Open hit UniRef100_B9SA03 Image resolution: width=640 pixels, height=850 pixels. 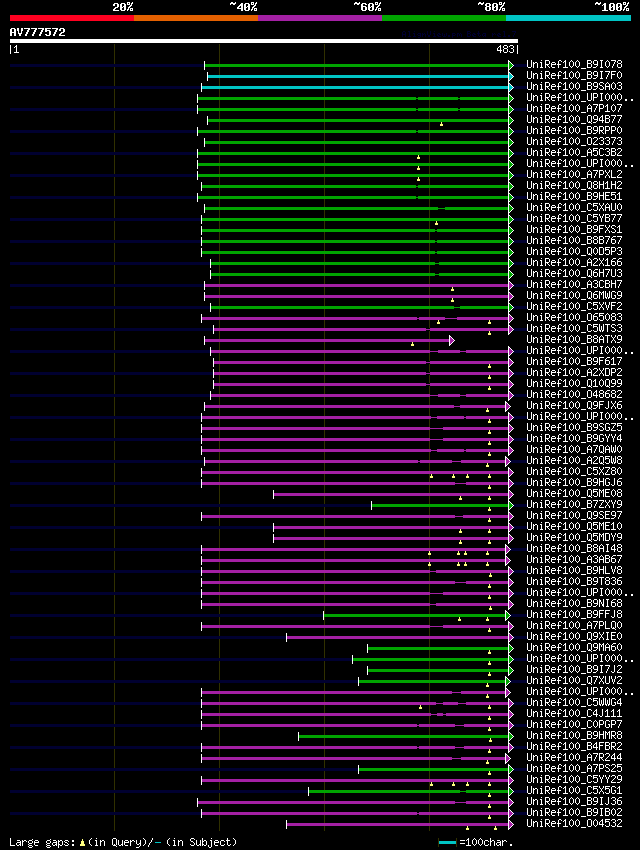click(x=574, y=86)
